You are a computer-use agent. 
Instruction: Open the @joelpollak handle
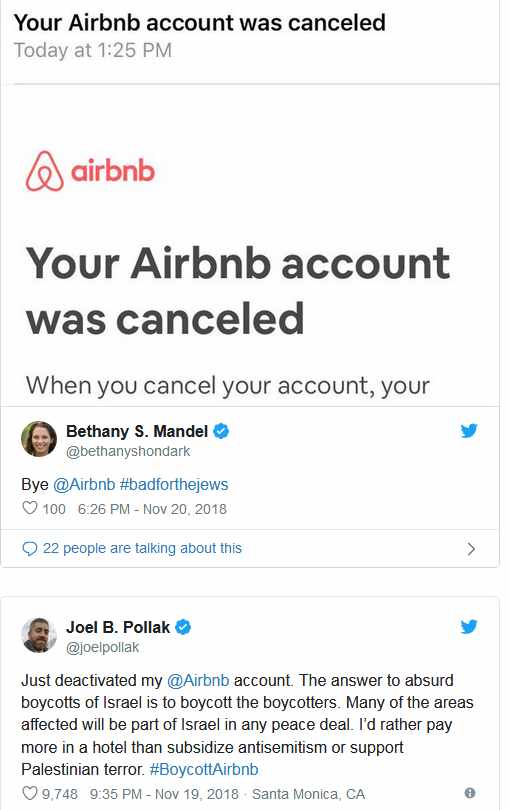pos(102,647)
